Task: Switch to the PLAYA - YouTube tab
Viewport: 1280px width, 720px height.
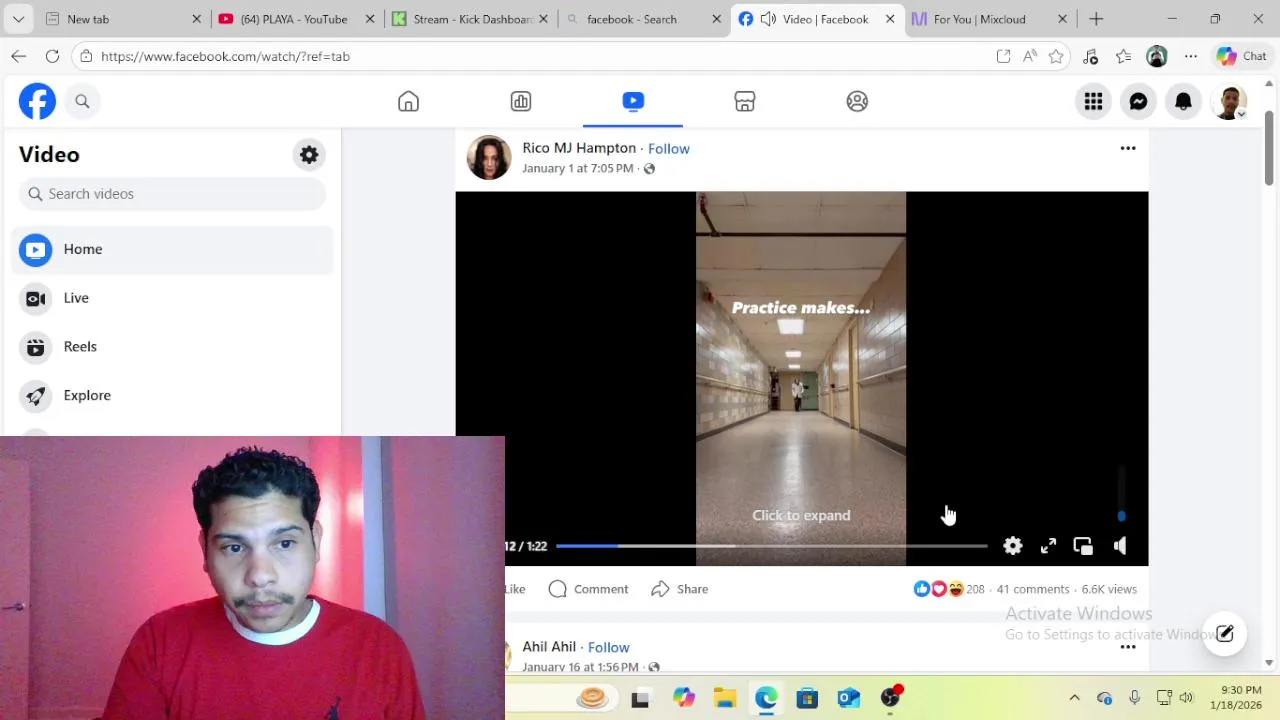Action: point(294,19)
